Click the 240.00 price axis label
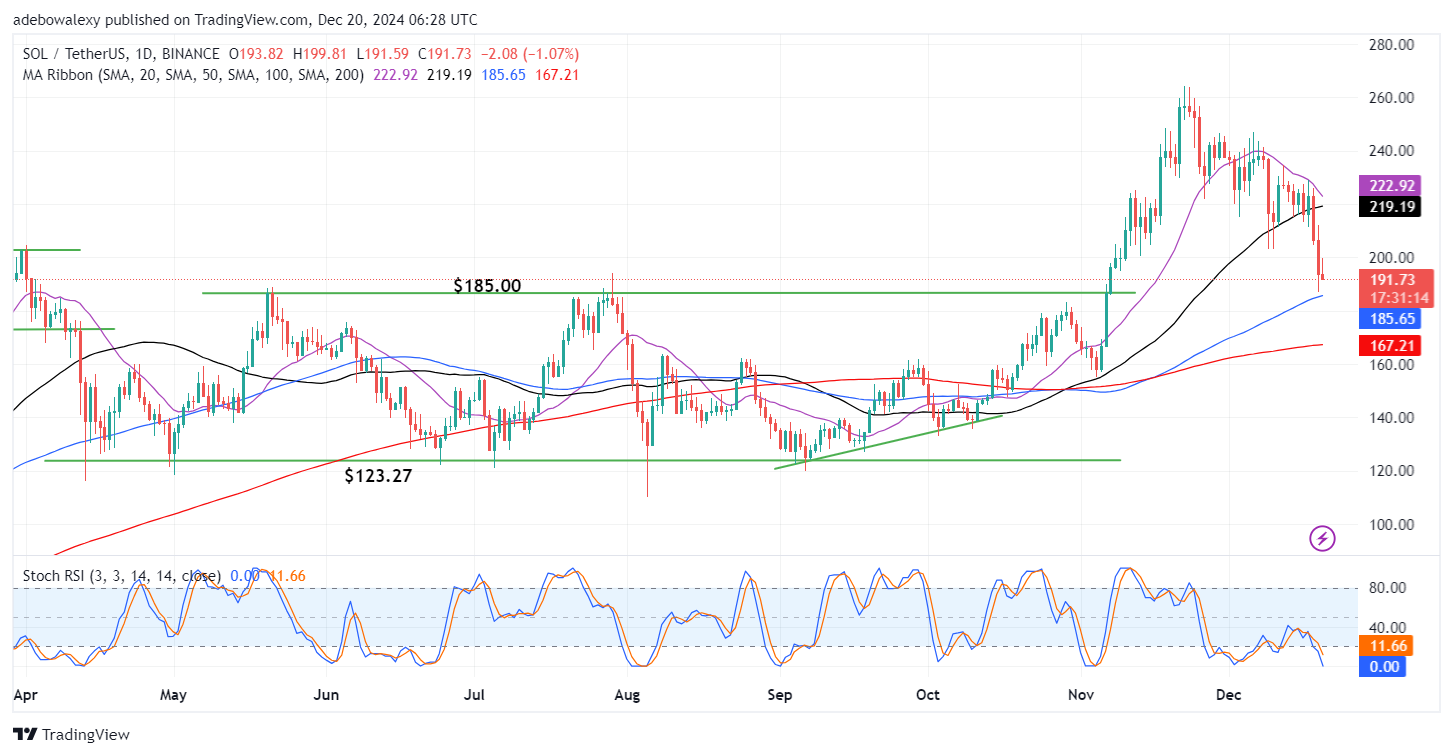 1391,151
